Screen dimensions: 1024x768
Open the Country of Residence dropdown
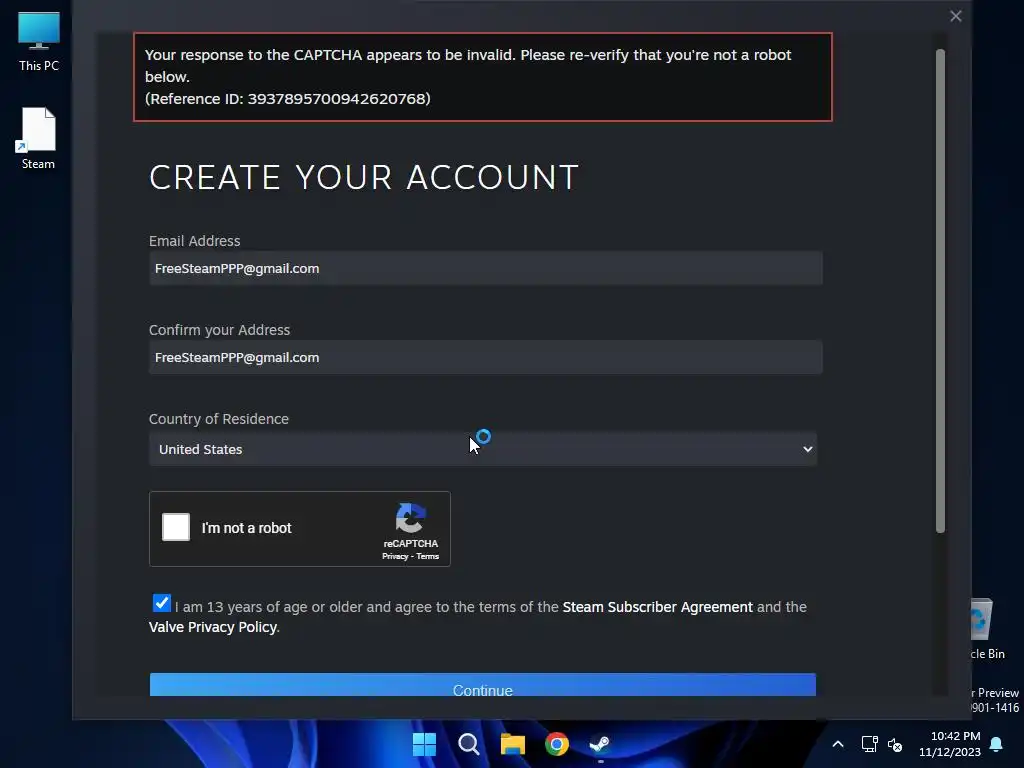(x=483, y=449)
